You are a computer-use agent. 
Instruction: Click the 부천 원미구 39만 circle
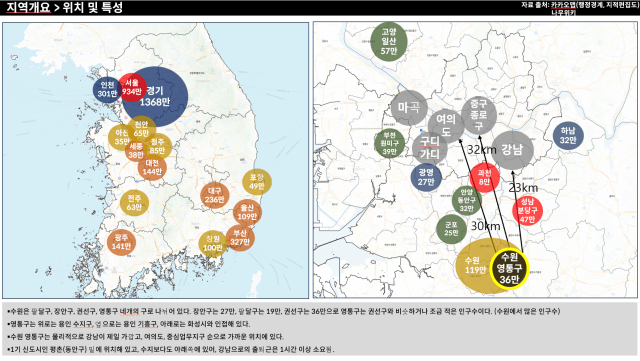[389, 143]
